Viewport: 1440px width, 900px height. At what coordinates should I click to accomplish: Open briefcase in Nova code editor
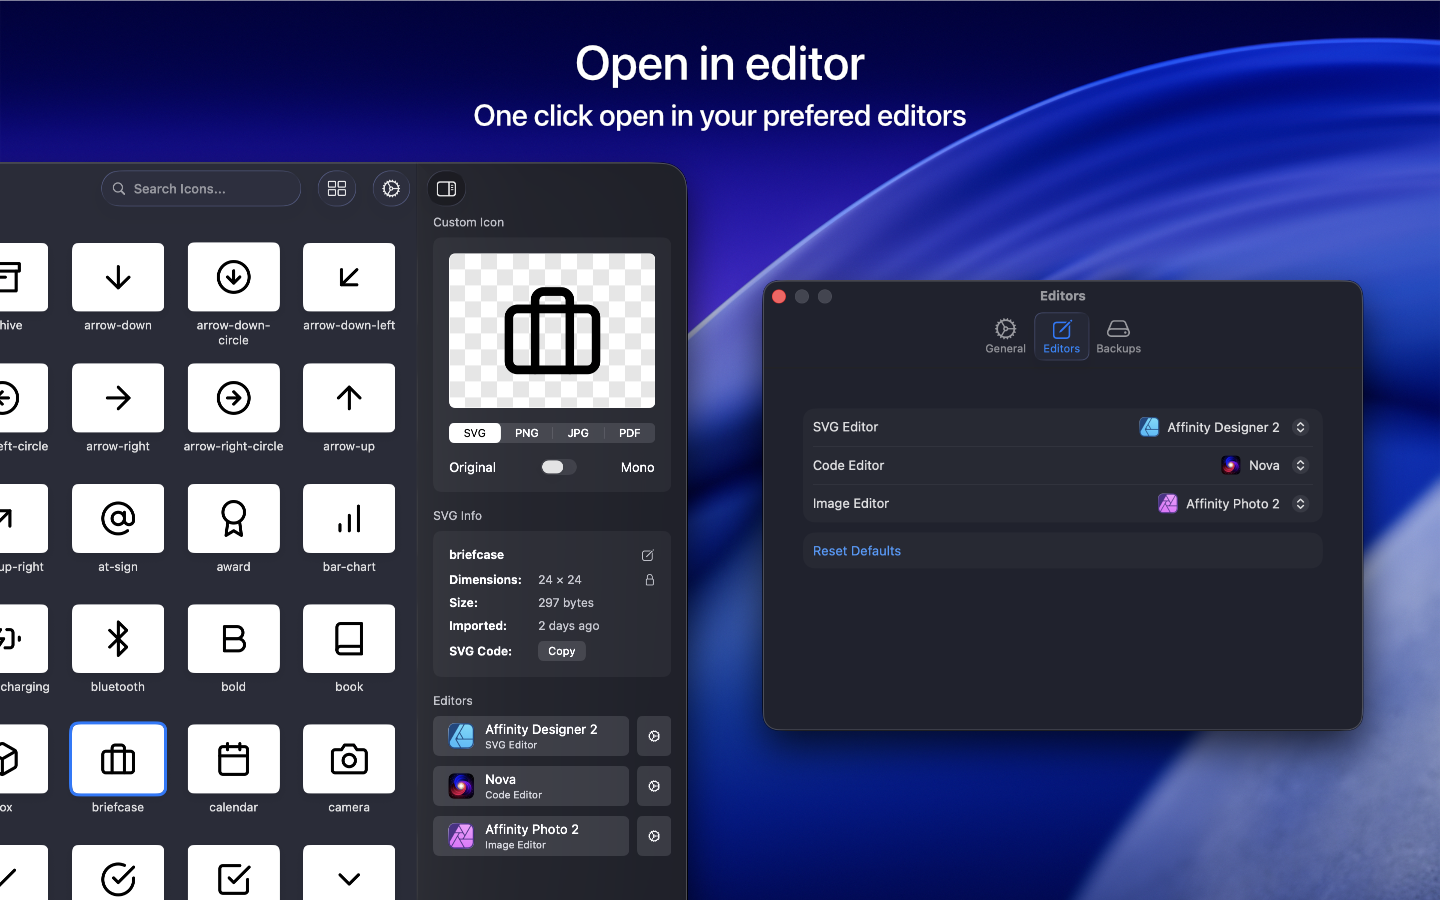click(531, 786)
